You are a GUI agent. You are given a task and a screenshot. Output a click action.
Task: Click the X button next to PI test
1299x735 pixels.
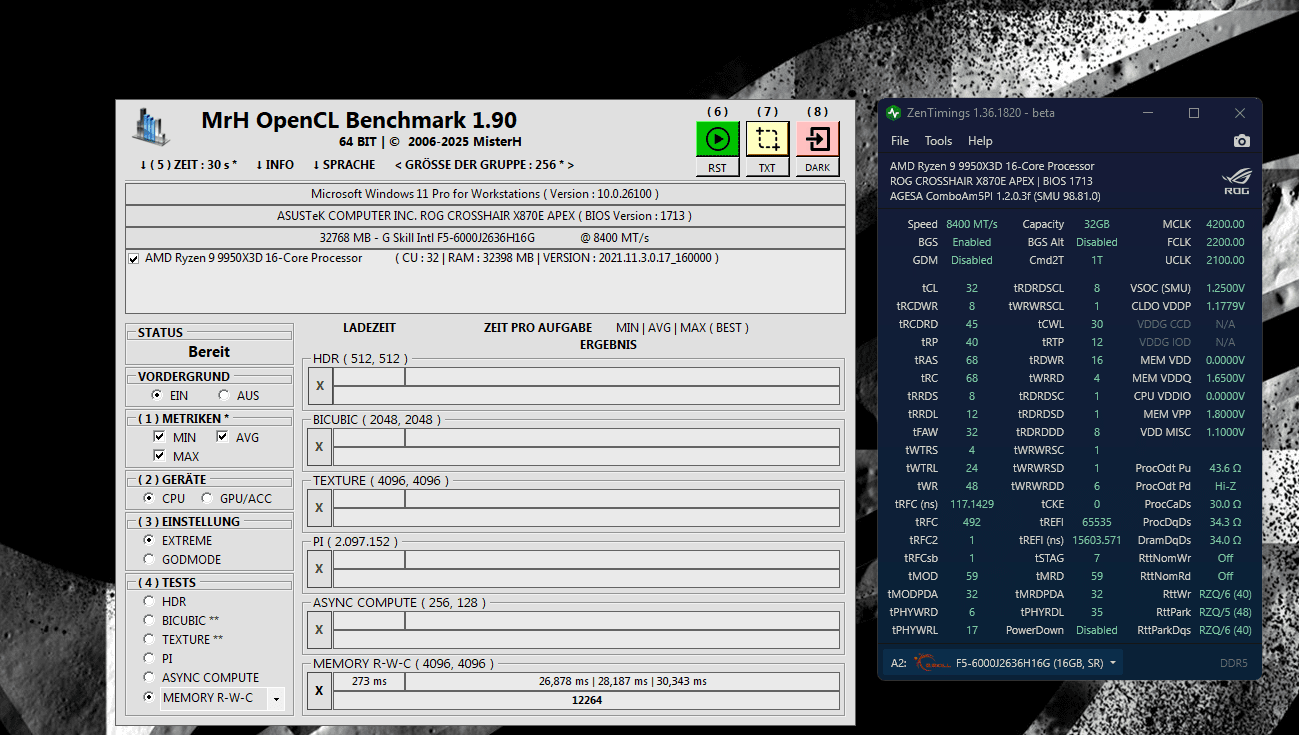point(319,568)
